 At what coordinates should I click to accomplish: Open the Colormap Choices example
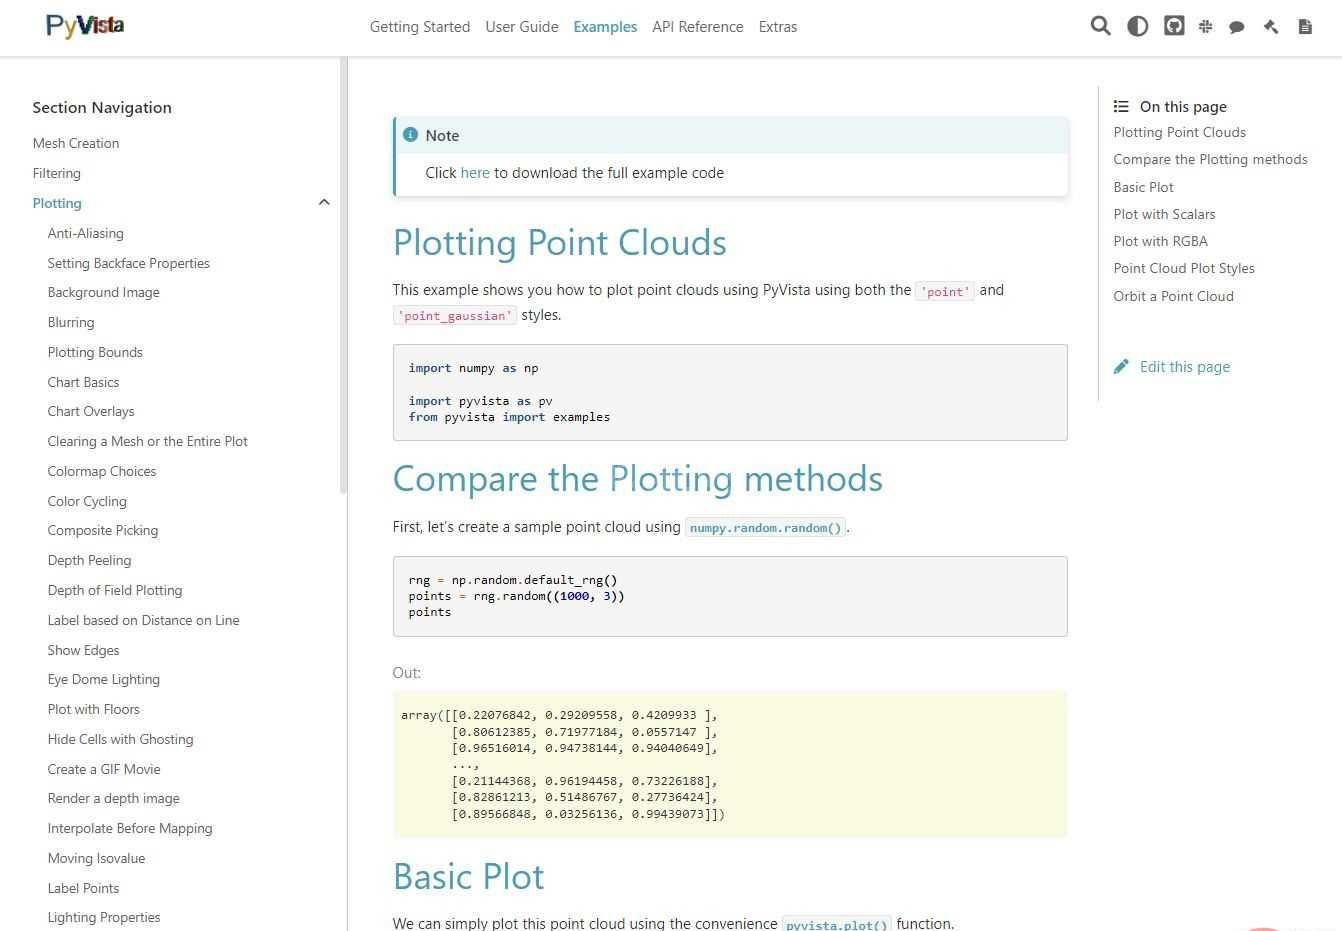102,471
